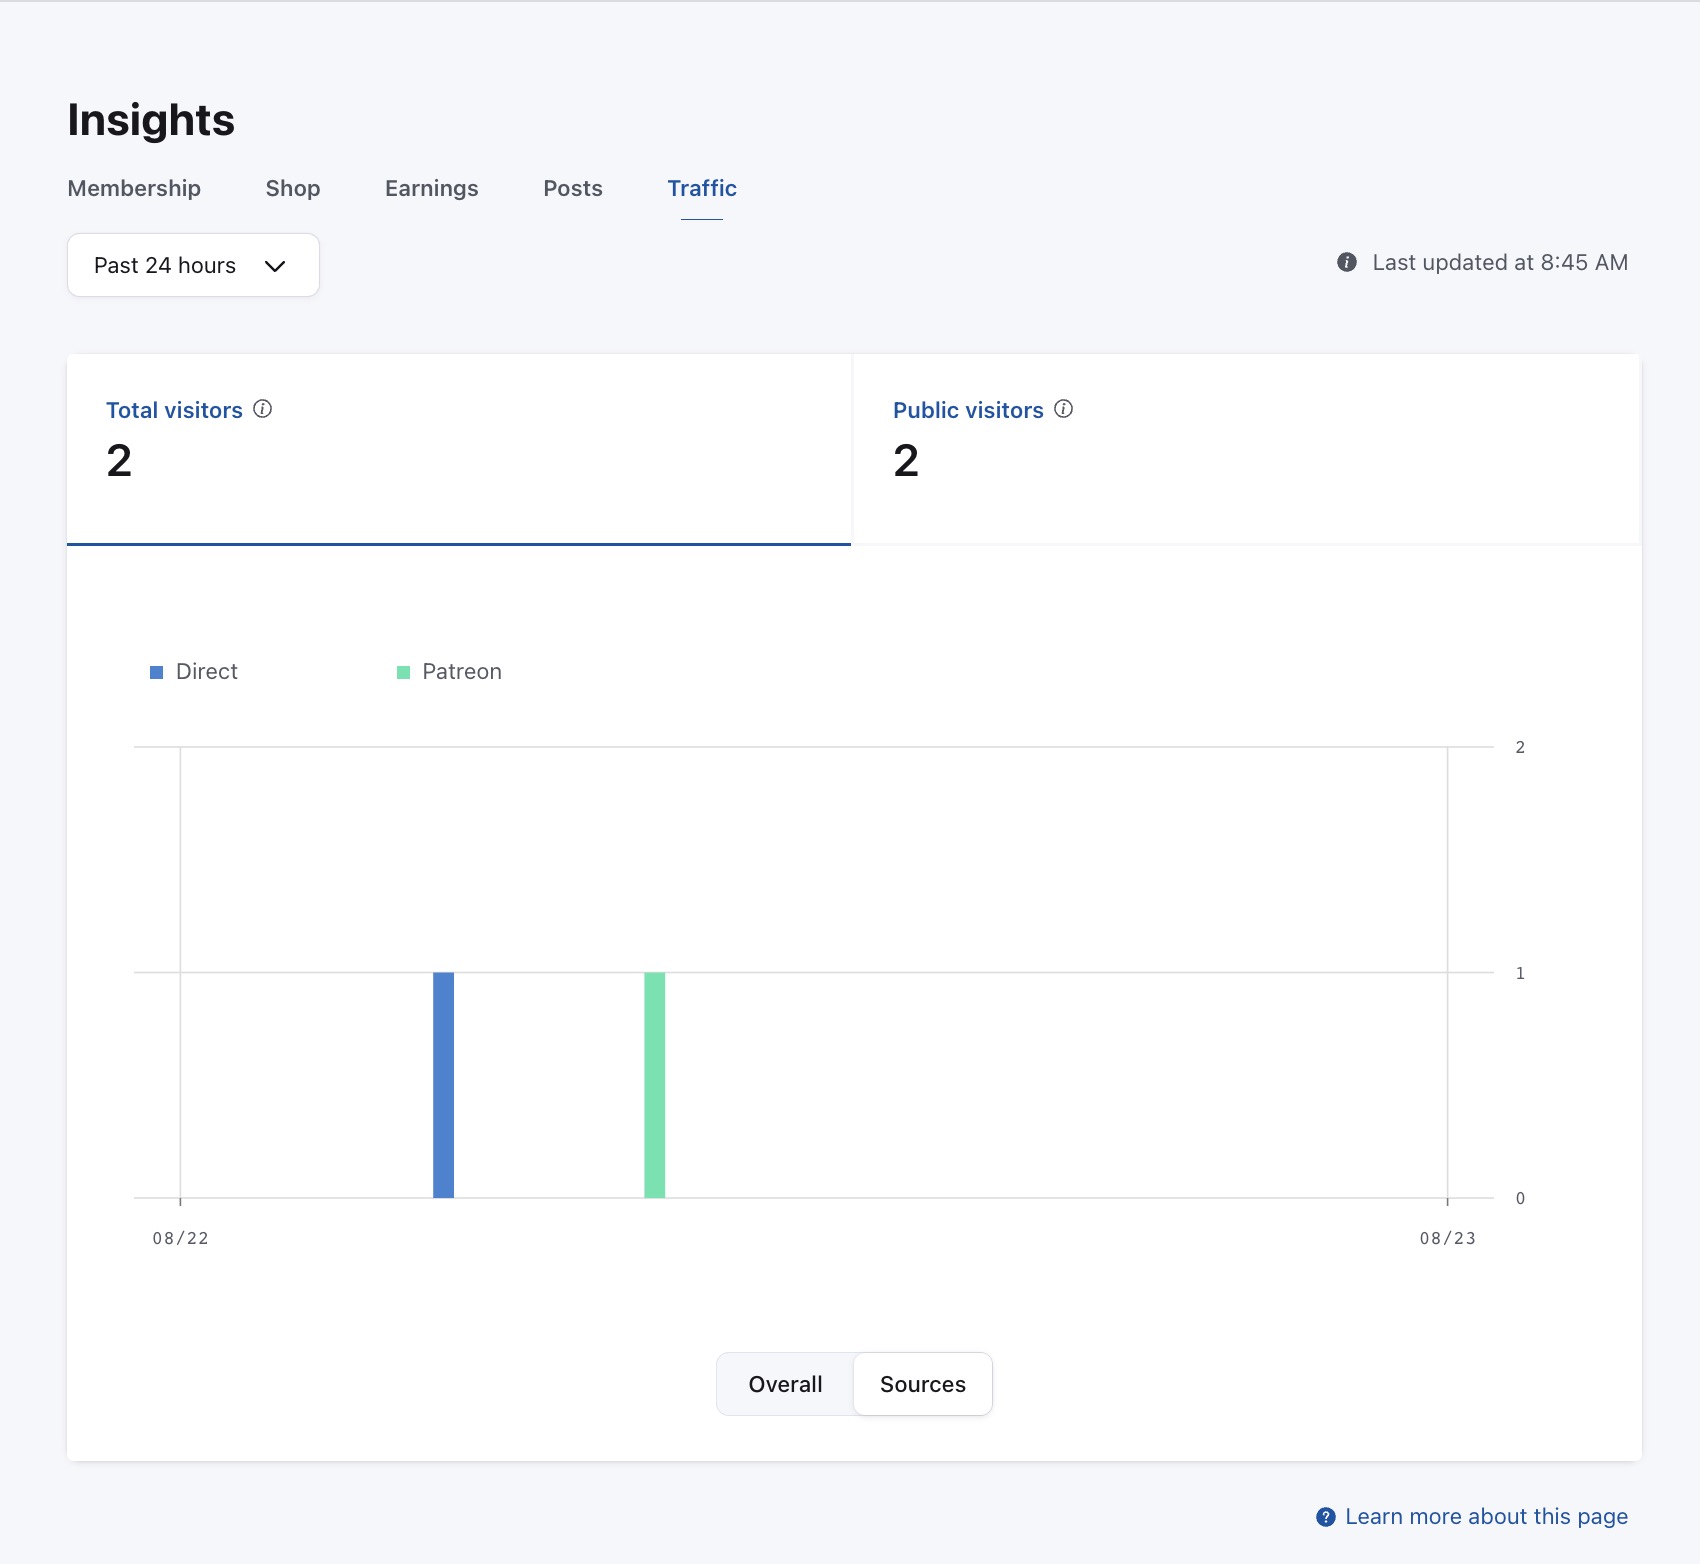Click the 08/23 date axis label
This screenshot has height=1564, width=1700.
click(1448, 1238)
